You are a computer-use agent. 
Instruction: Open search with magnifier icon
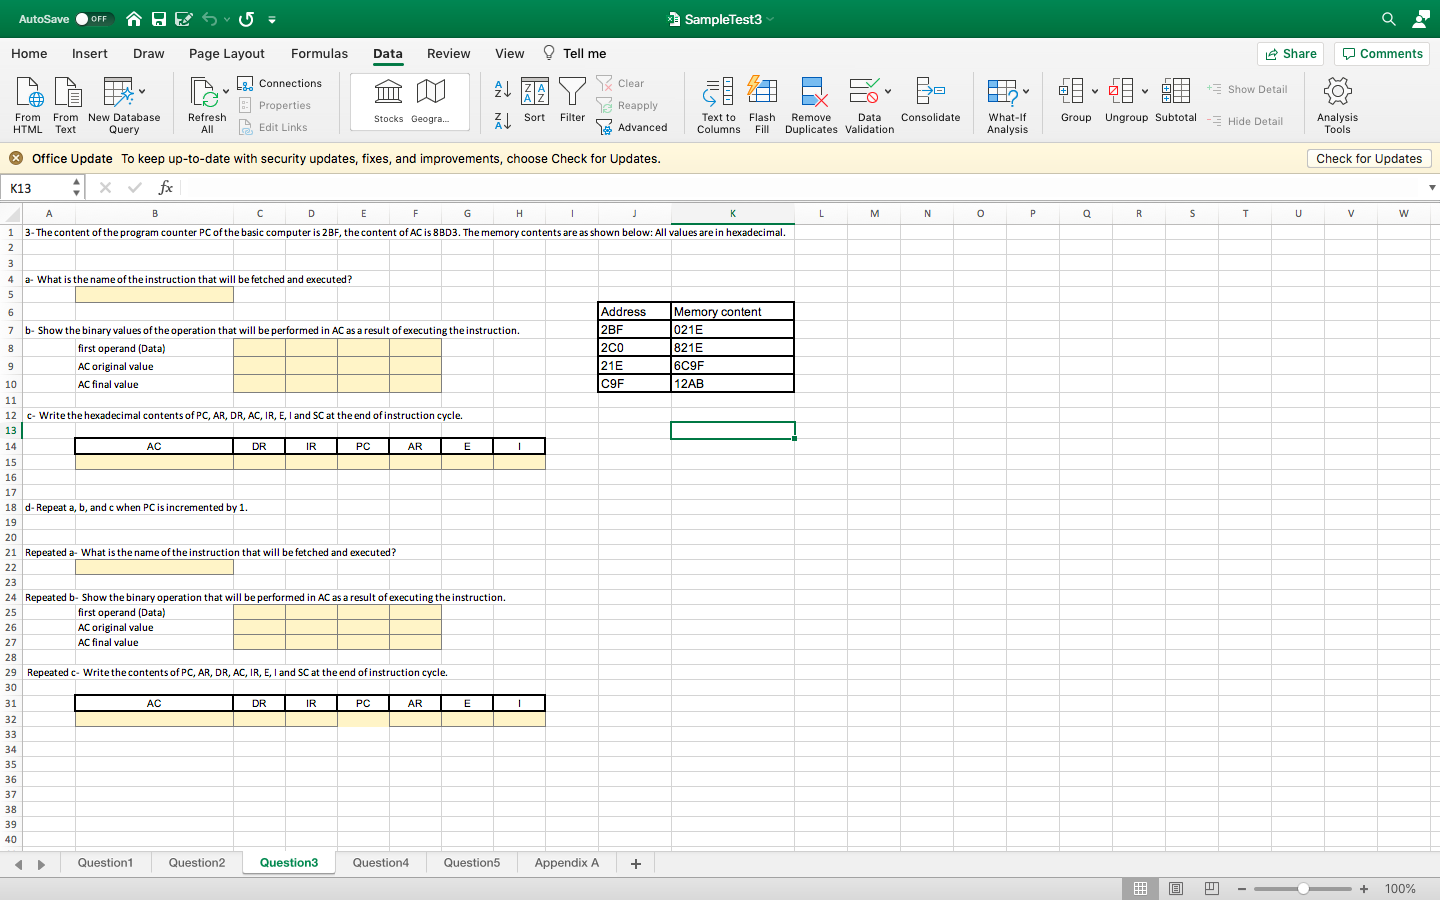1389,19
